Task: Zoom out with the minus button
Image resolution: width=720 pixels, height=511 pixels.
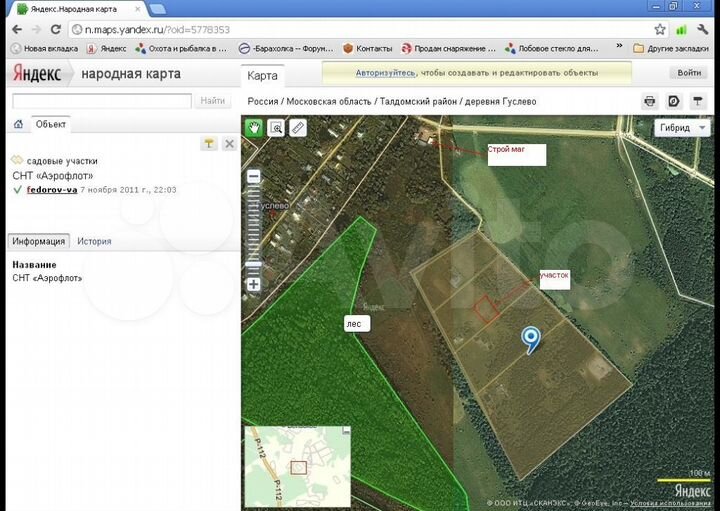Action: pyautogui.click(x=253, y=176)
